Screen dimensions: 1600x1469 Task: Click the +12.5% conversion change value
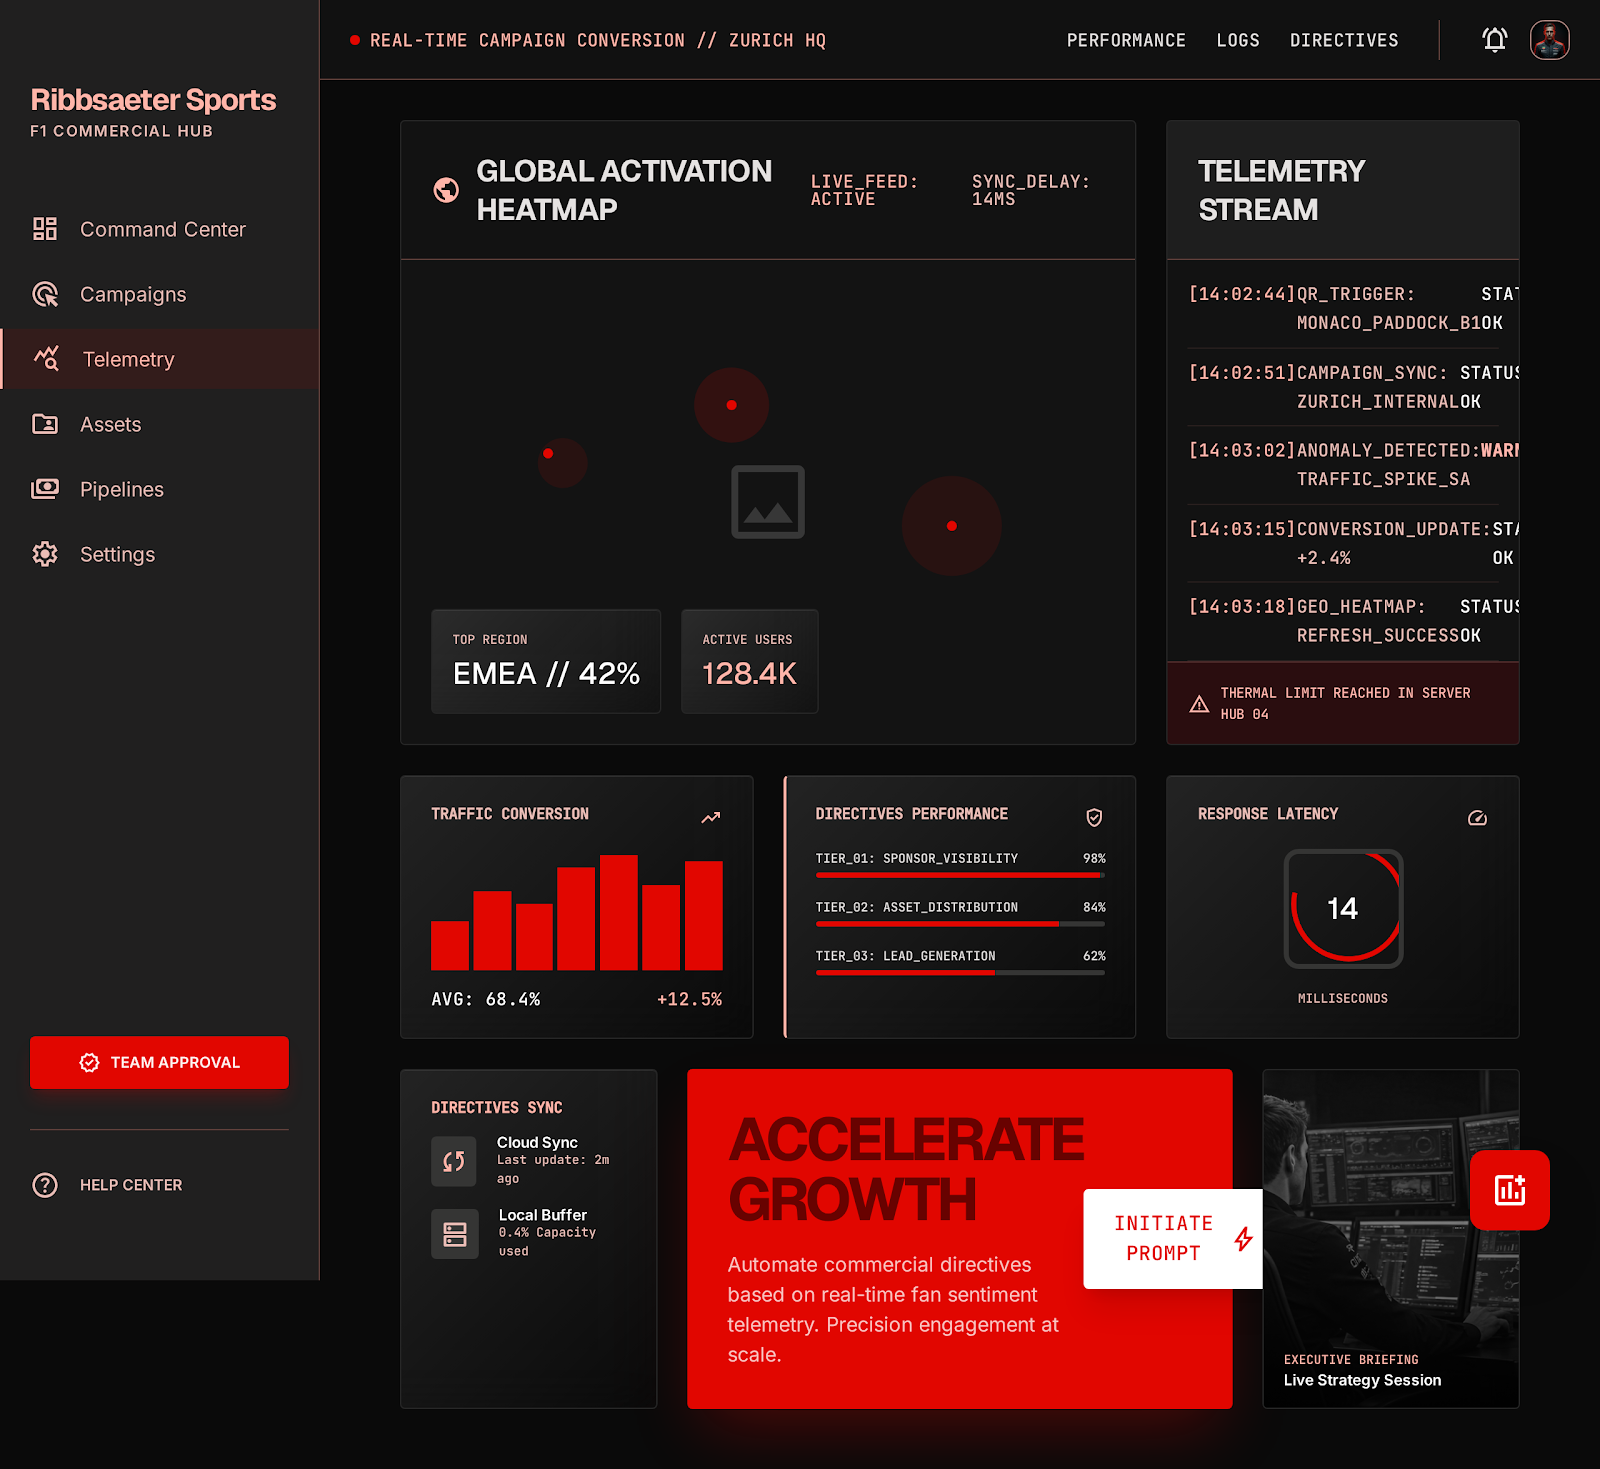(x=689, y=999)
